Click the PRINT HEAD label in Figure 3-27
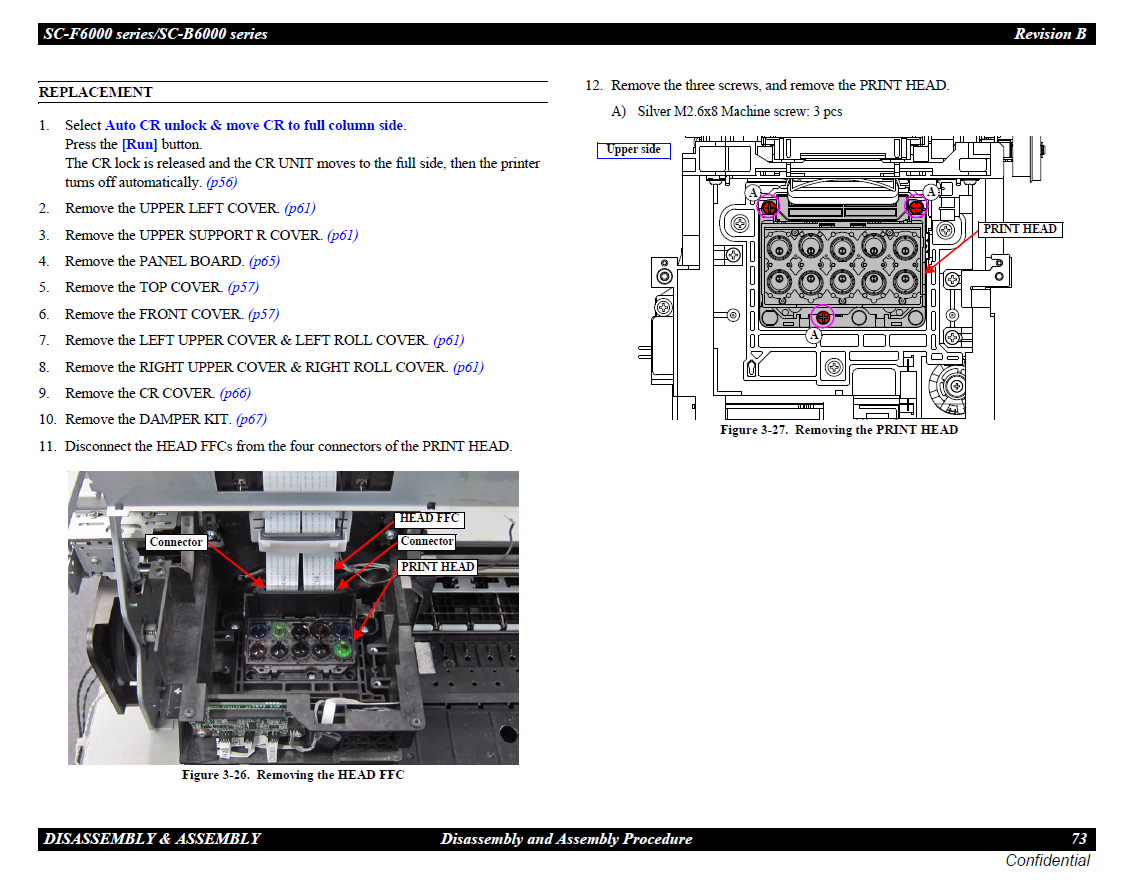The width and height of the screenshot is (1145, 880). click(1019, 229)
